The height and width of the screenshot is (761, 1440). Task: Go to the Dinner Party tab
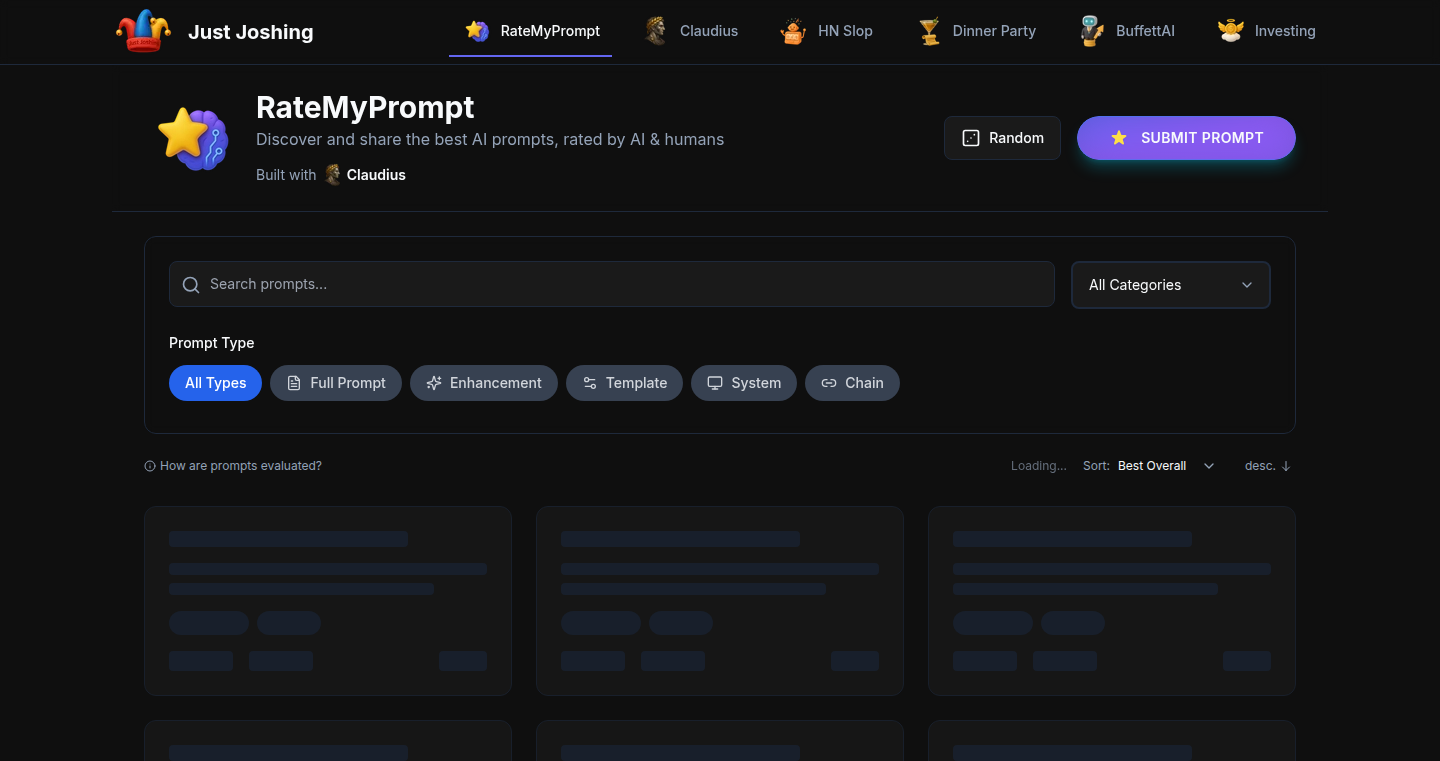(x=977, y=31)
